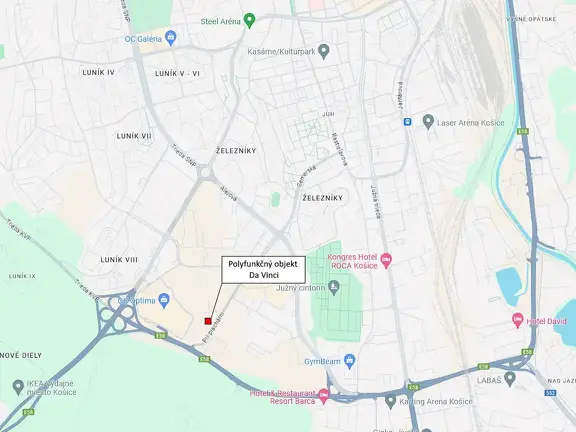
Task: Select the Kongres Hotel ROCA bed icon
Action: (386, 260)
